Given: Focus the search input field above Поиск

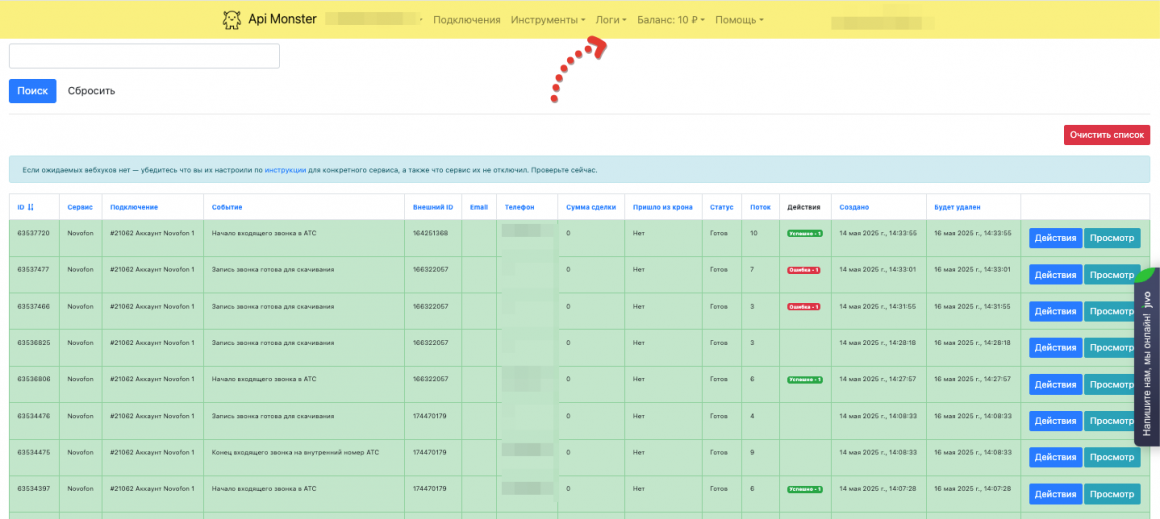Looking at the screenshot, I should tap(144, 56).
